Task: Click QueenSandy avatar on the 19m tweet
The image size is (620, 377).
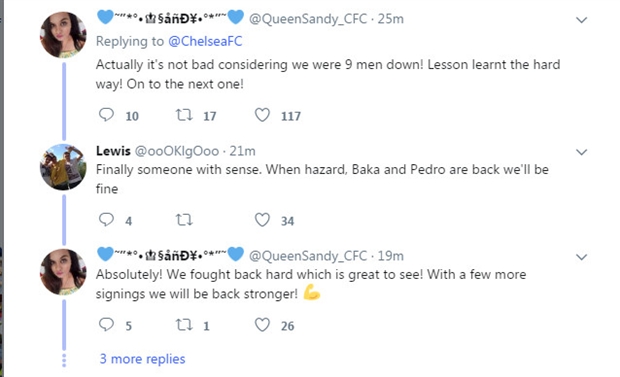Action: 63,272
